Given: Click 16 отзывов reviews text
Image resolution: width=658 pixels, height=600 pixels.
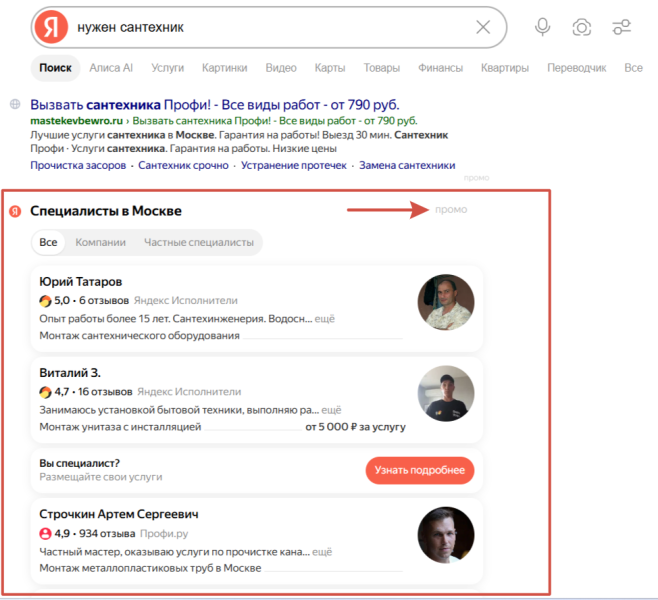Looking at the screenshot, I should pyautogui.click(x=105, y=392).
